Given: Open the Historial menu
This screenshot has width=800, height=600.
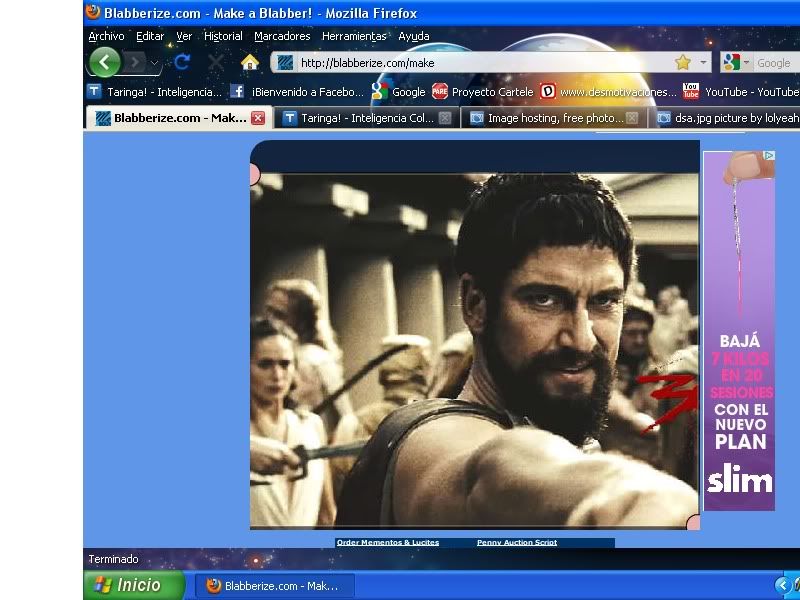Looking at the screenshot, I should [x=223, y=36].
